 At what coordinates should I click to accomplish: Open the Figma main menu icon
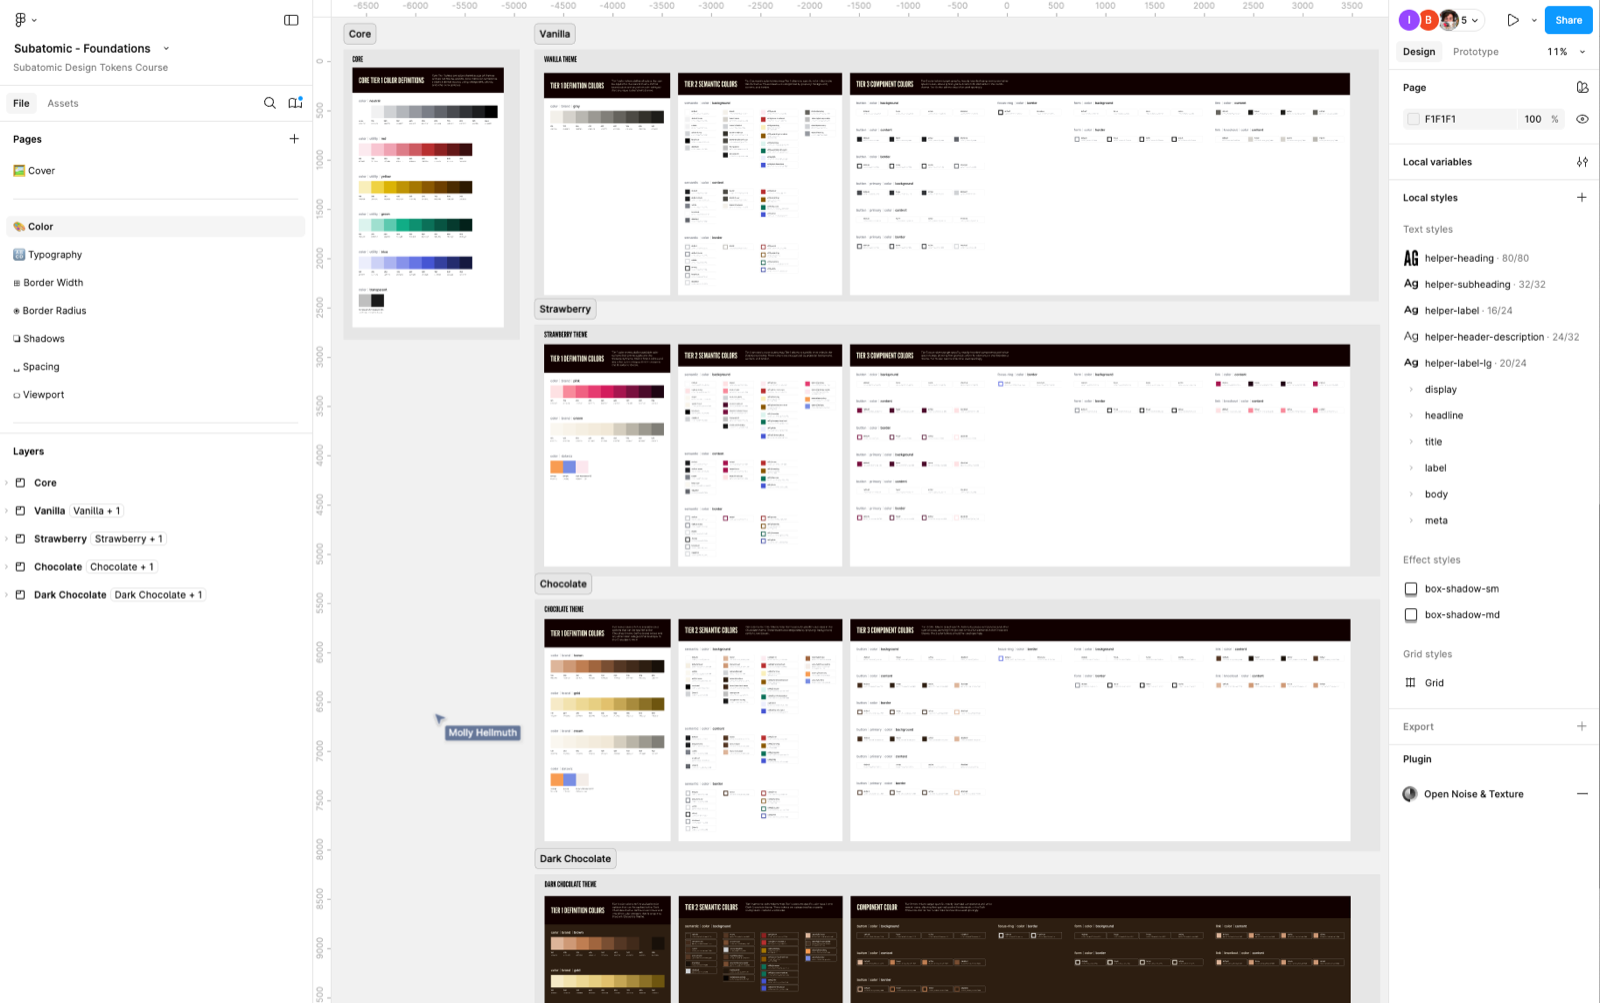click(x=20, y=20)
